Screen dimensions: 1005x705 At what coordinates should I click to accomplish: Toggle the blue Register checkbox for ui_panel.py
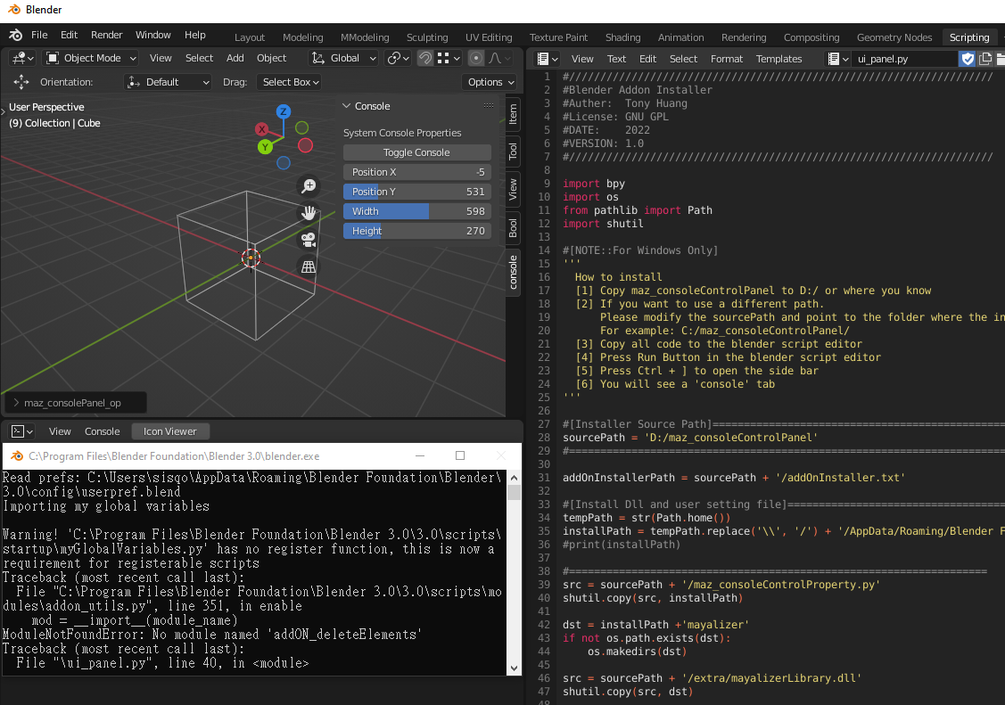pos(969,58)
